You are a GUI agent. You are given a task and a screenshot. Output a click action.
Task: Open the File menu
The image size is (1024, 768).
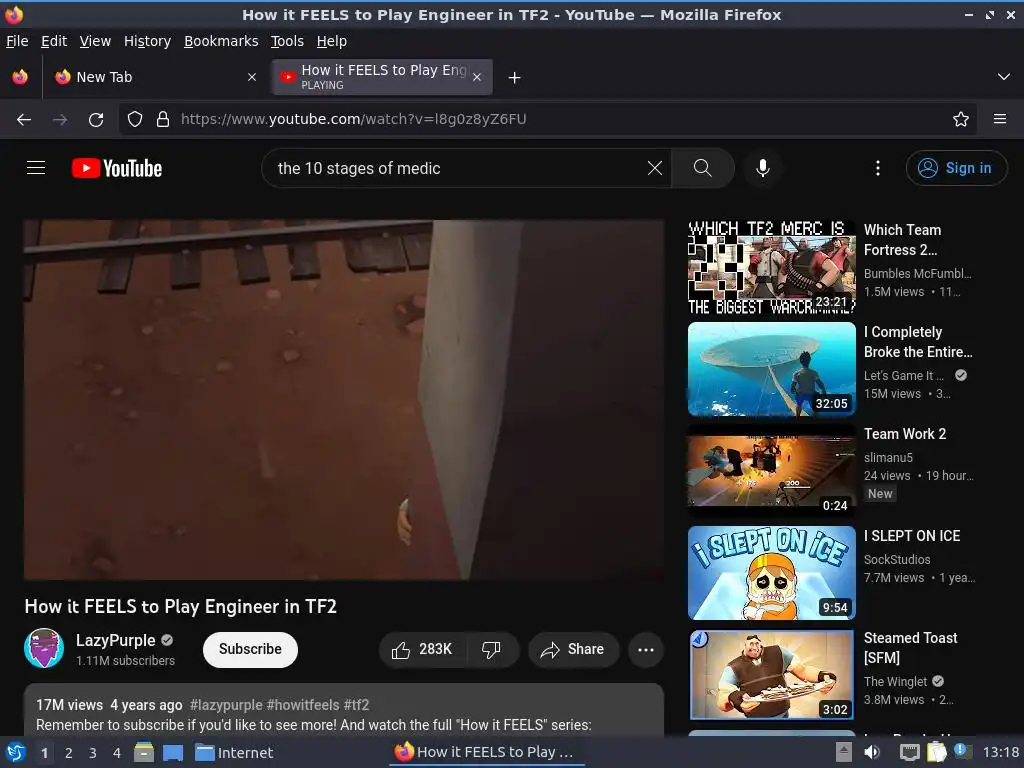tap(17, 41)
